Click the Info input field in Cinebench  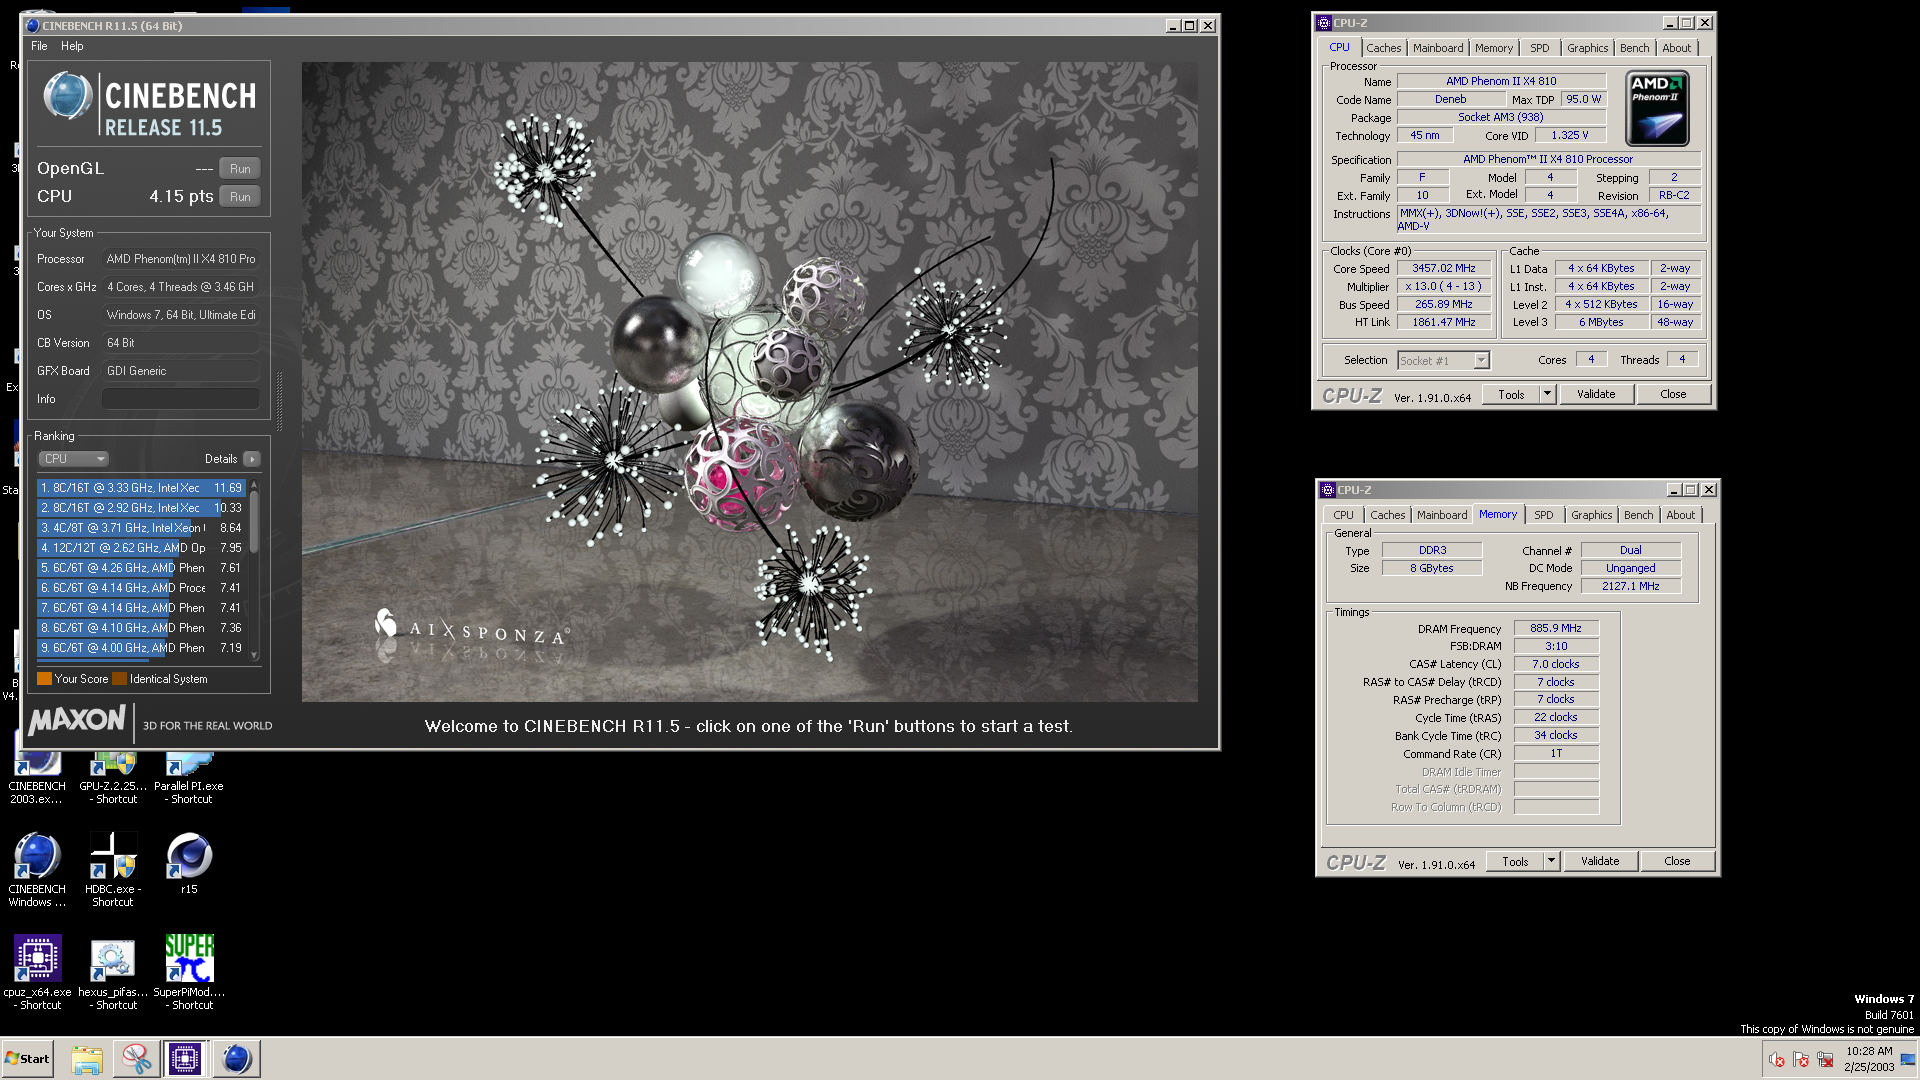pos(181,399)
